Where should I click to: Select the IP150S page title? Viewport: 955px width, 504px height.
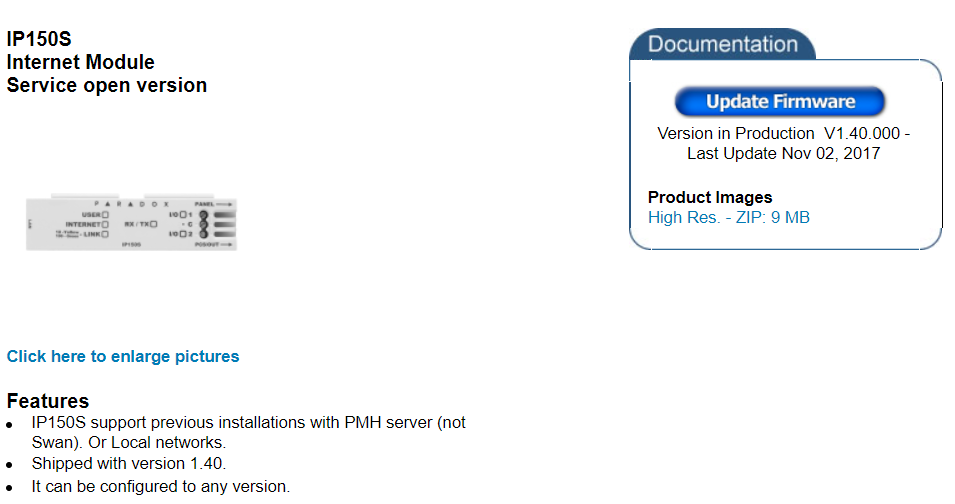click(39, 40)
